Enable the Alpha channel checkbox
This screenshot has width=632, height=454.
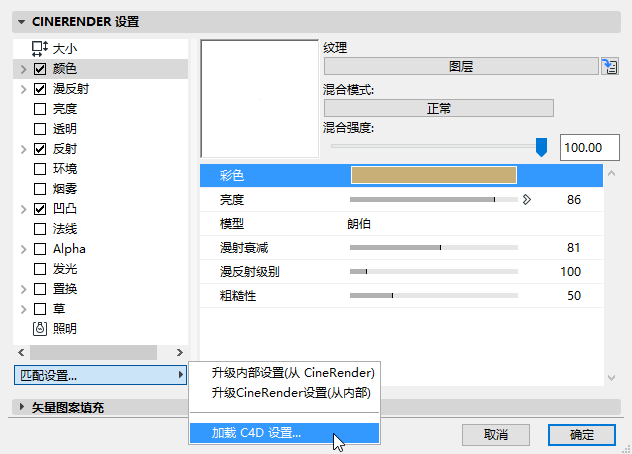[x=40, y=249]
